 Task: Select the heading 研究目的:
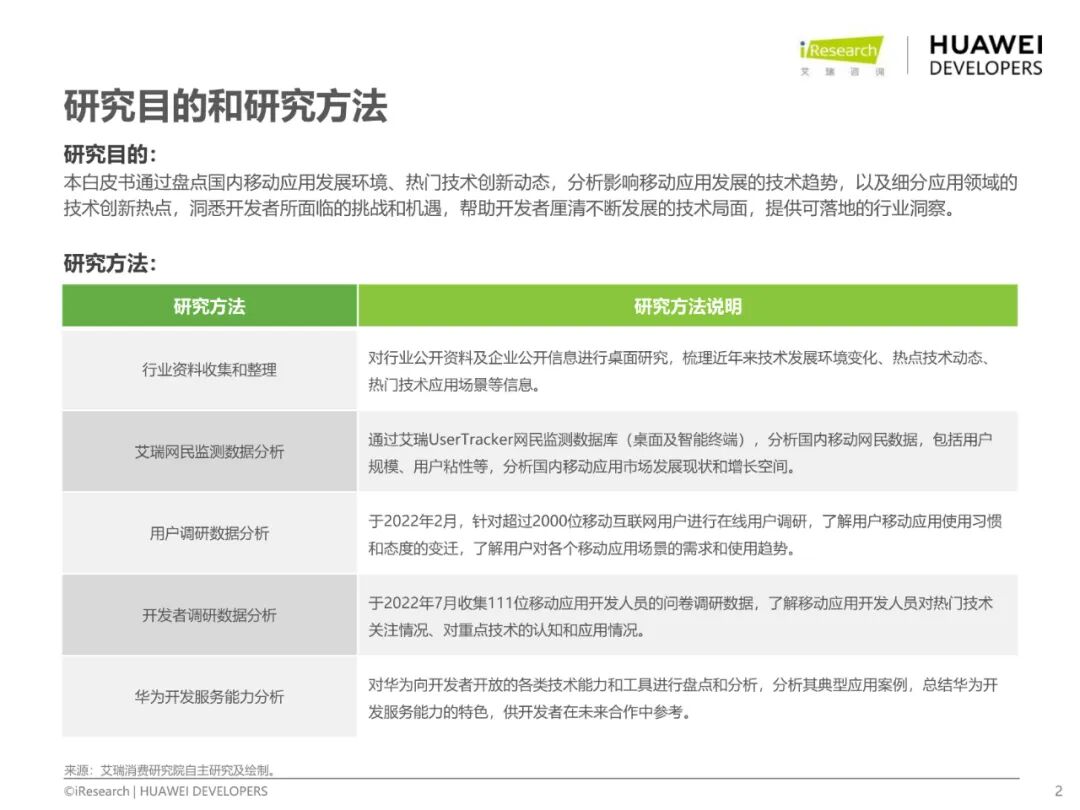(110, 154)
